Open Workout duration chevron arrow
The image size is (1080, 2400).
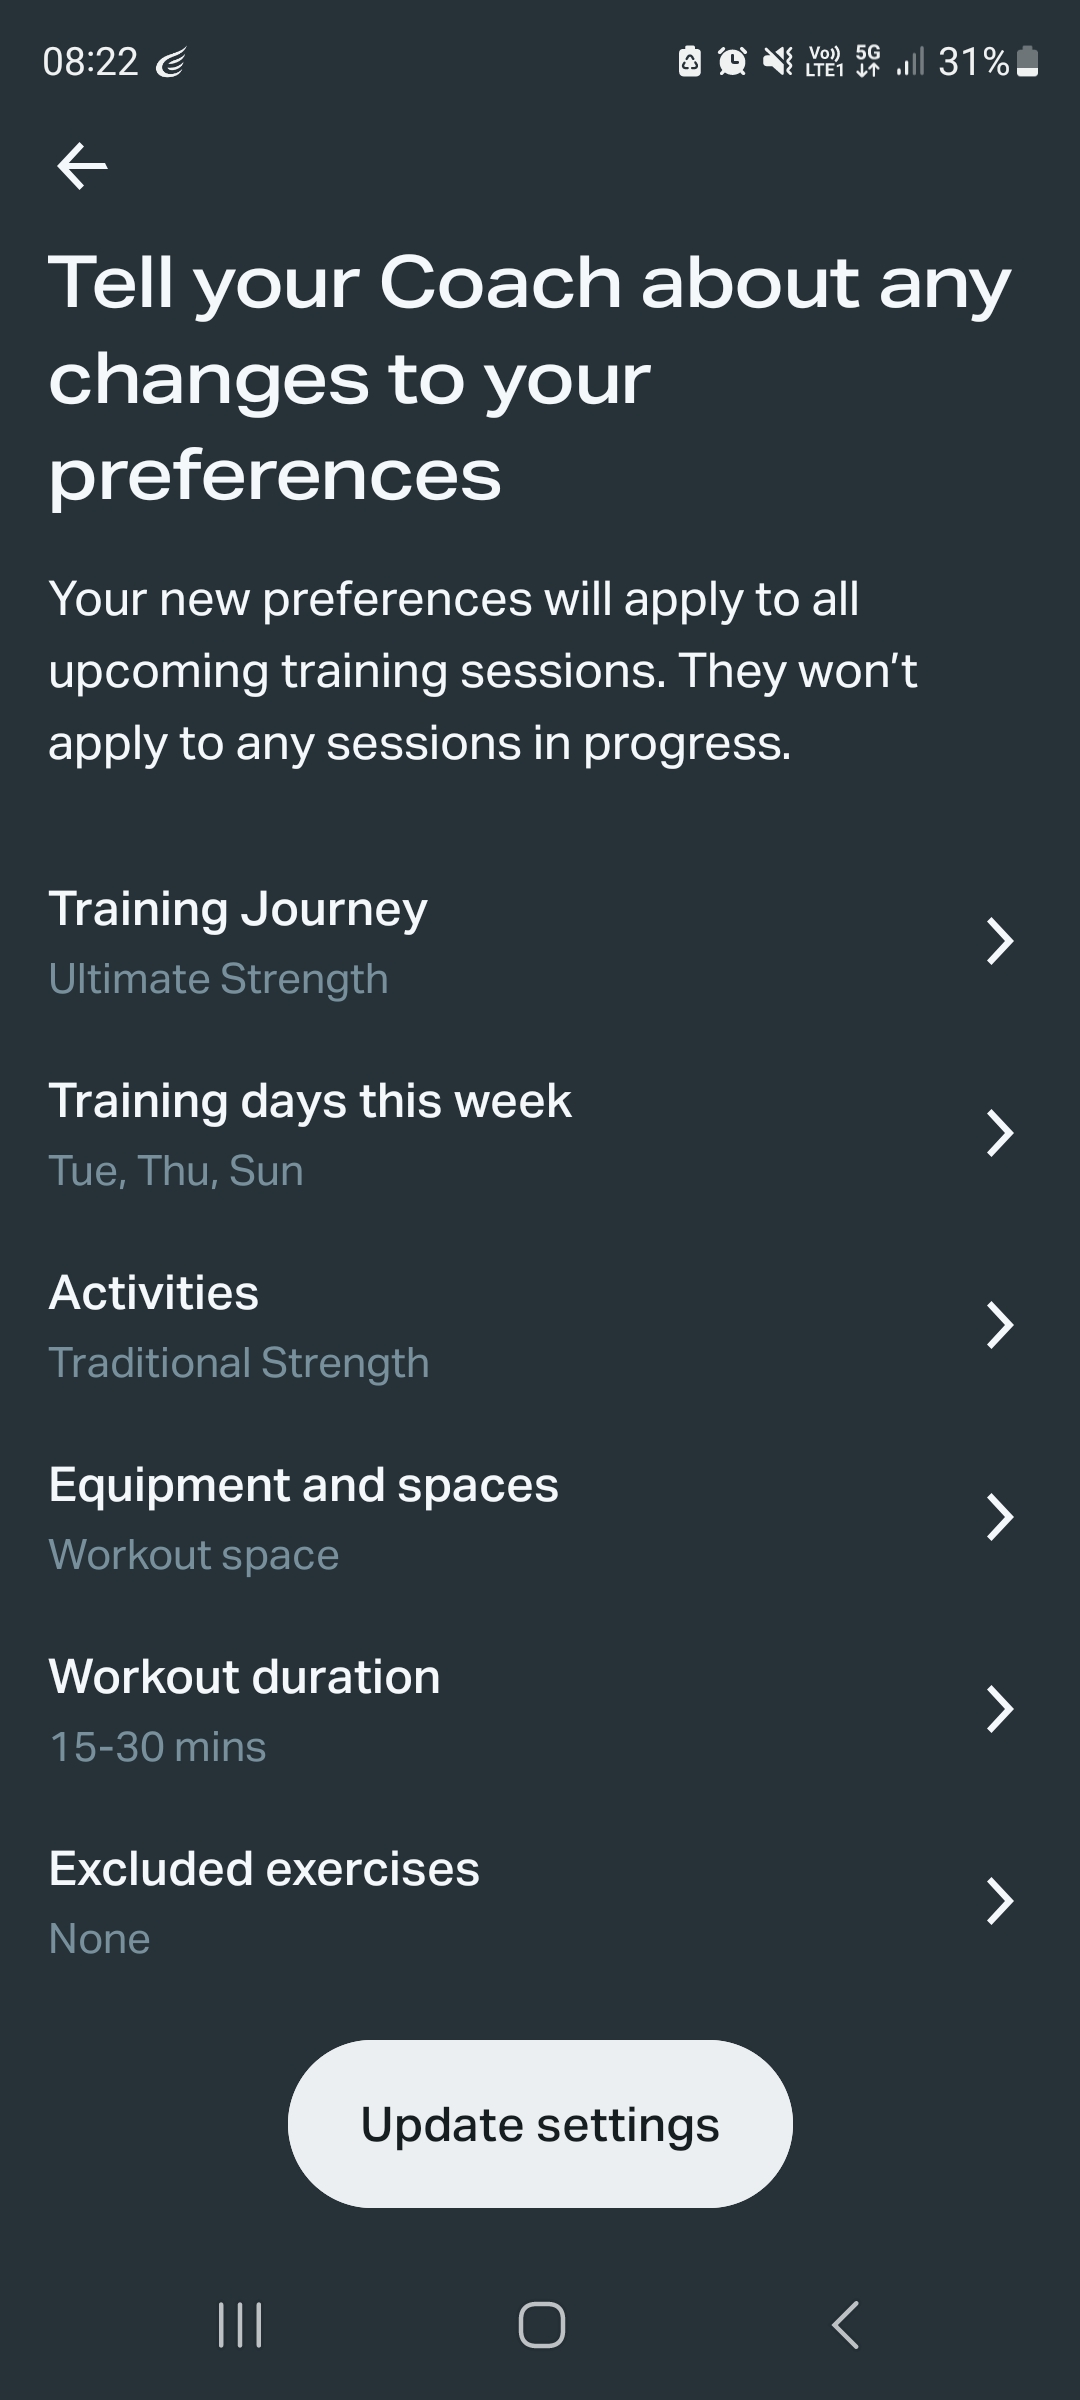[x=1000, y=1709]
